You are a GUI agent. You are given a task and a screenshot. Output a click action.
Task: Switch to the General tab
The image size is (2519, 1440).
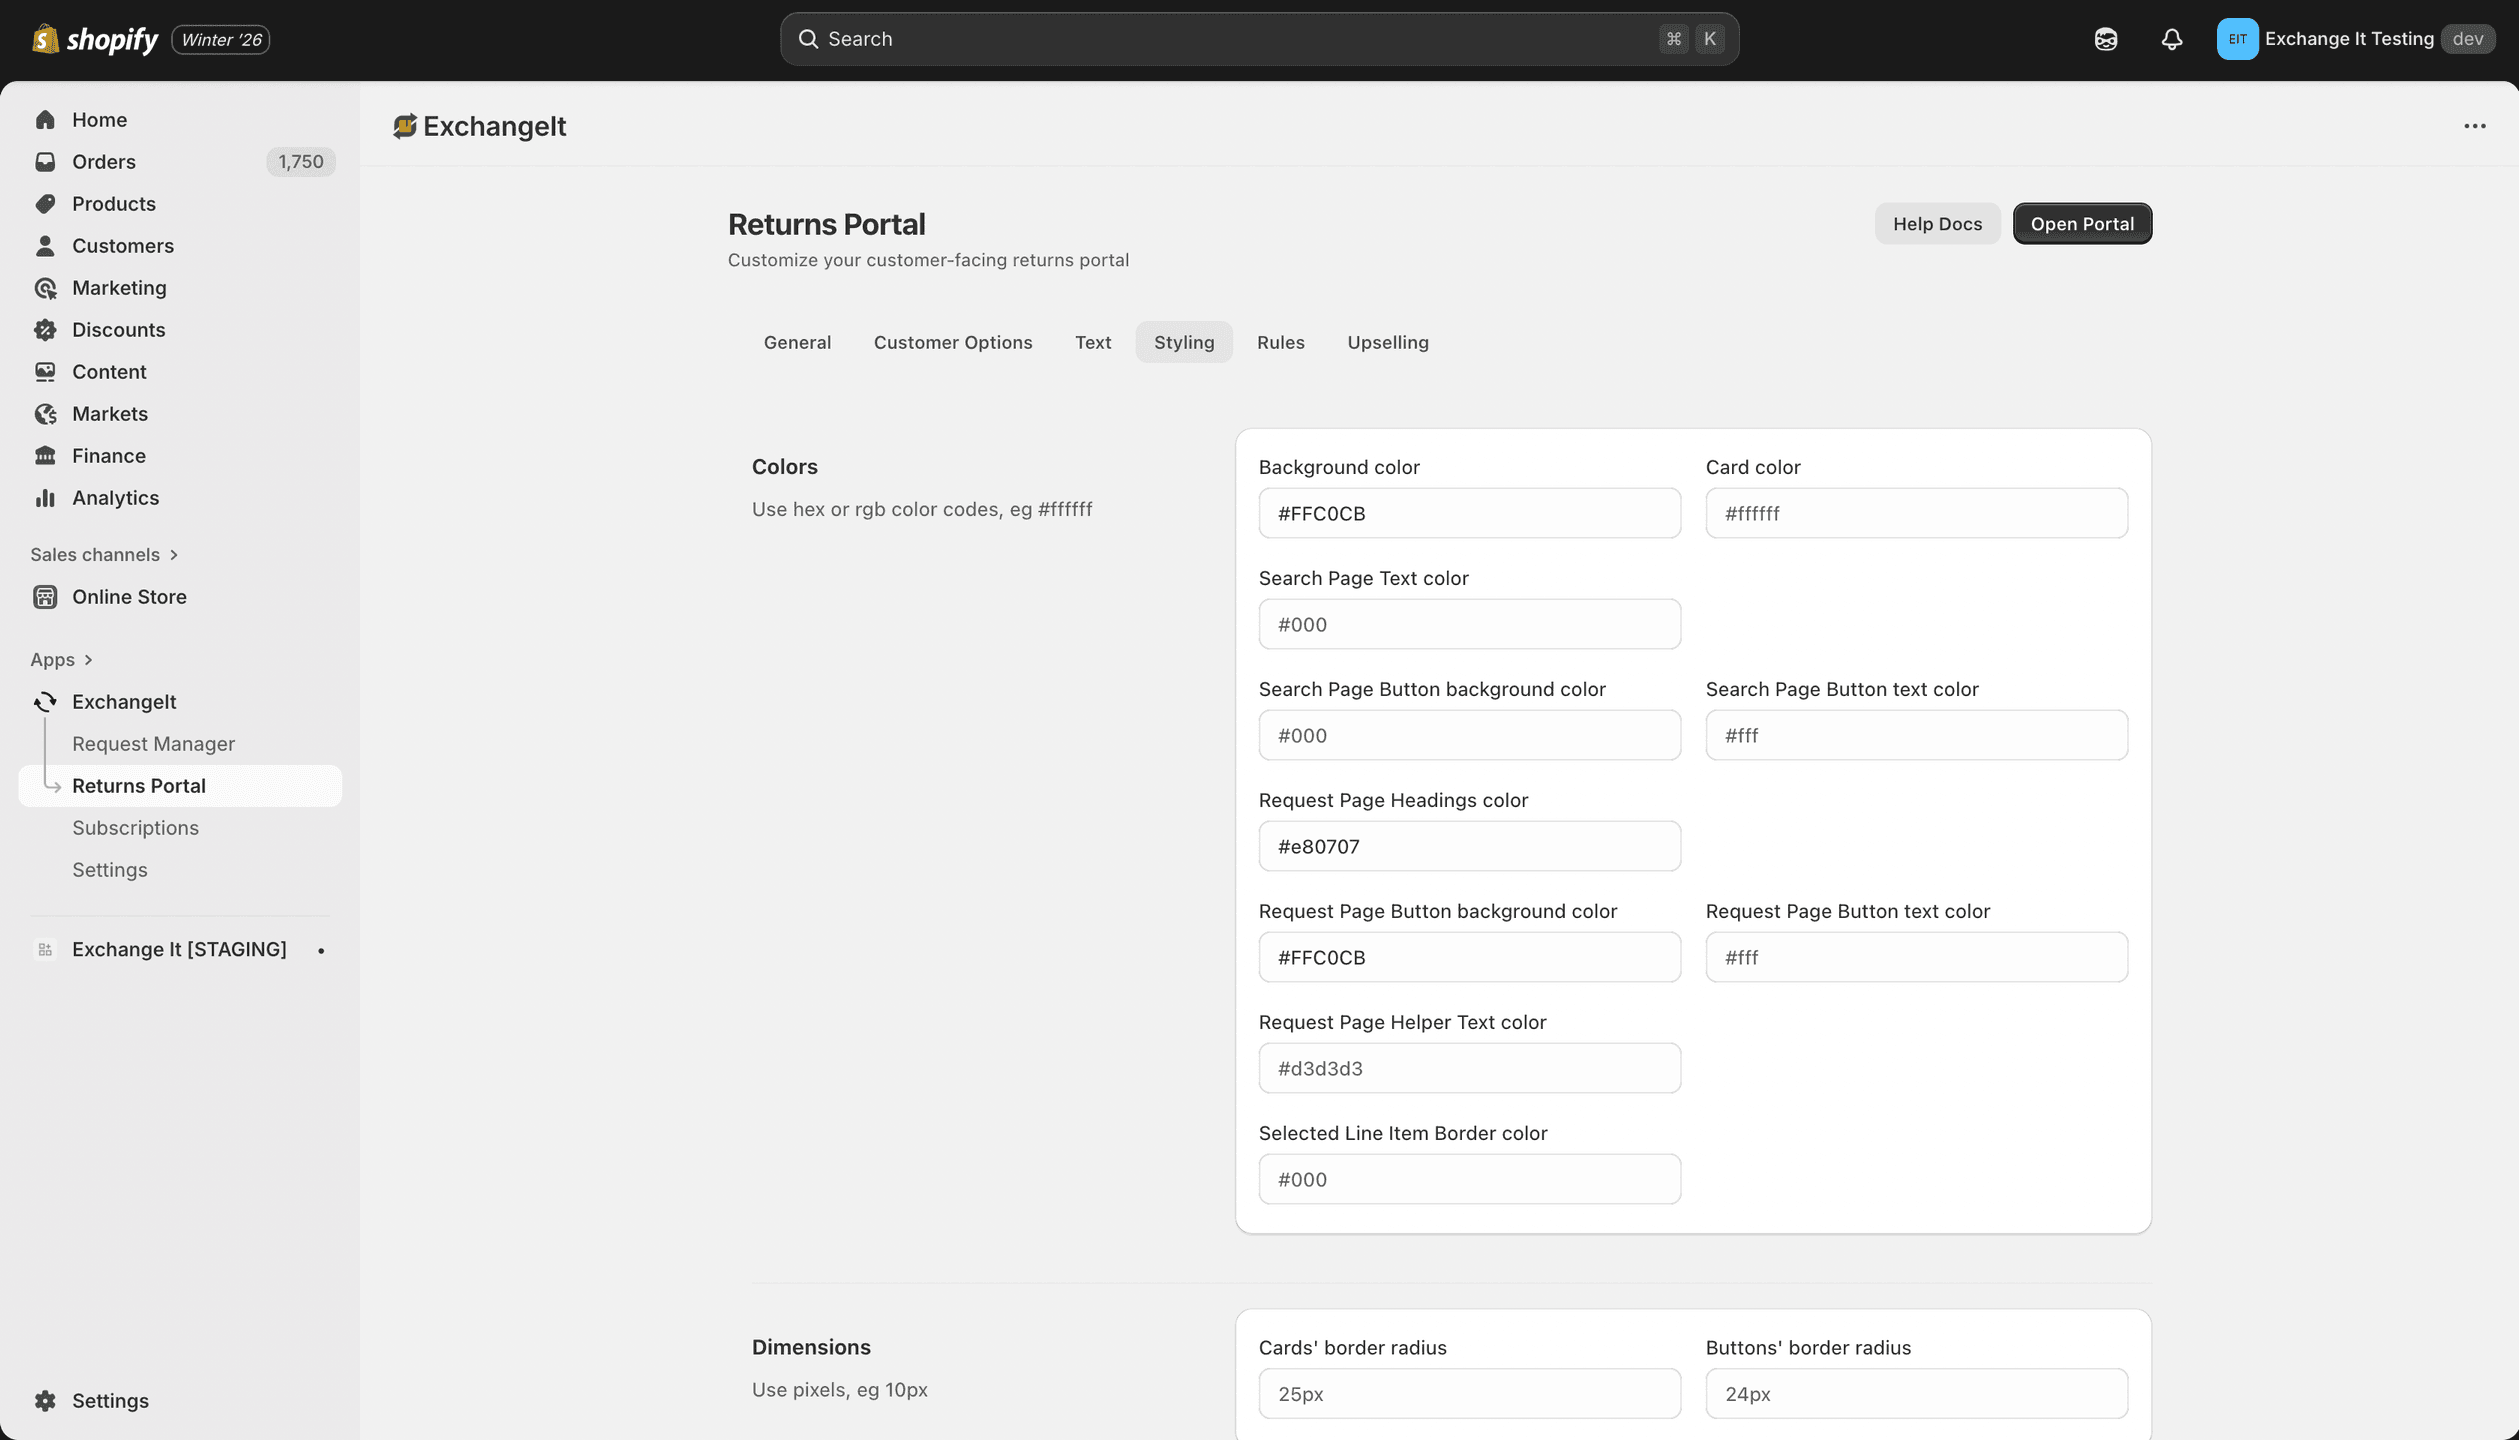pyautogui.click(x=797, y=342)
